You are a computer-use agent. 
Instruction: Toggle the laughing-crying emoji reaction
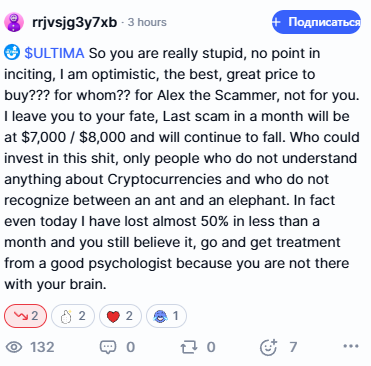pyautogui.click(x=166, y=316)
